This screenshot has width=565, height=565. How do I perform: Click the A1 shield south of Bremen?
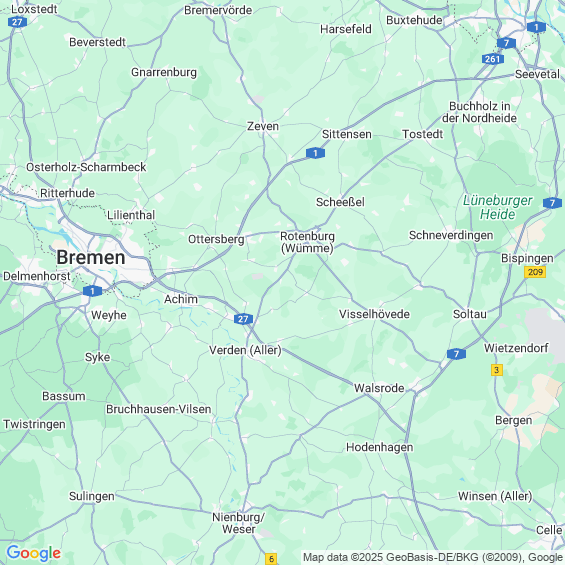92,291
